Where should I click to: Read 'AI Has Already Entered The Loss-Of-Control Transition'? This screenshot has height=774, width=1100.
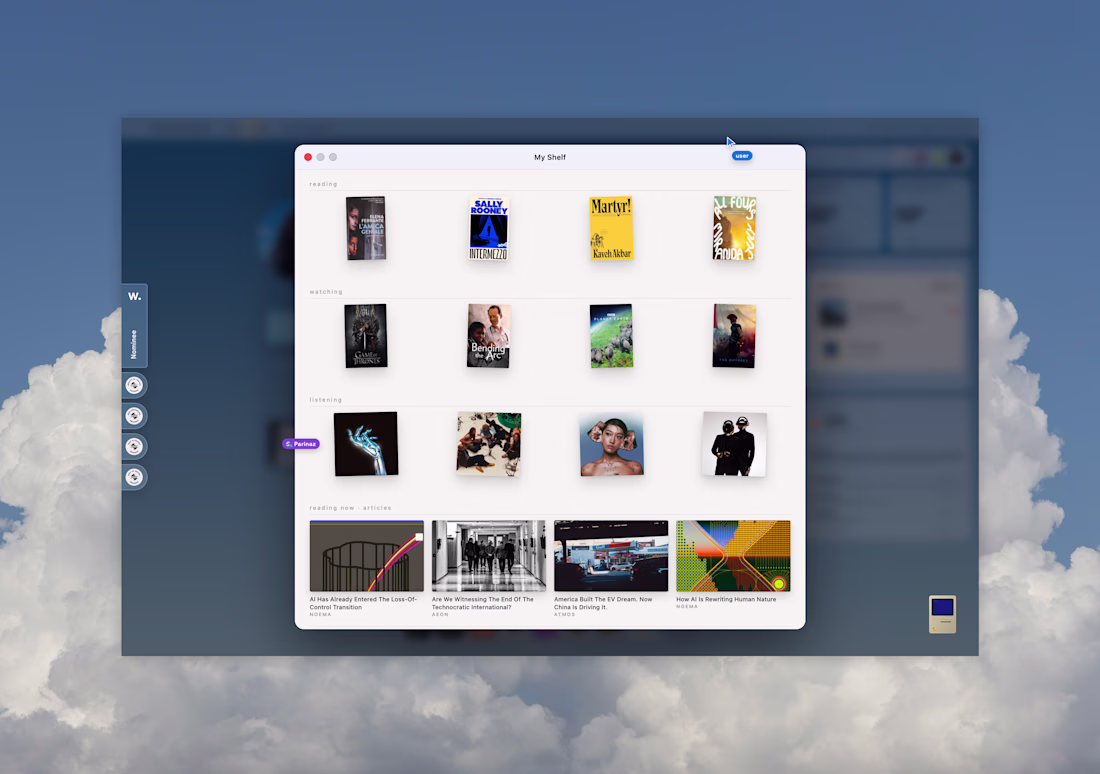point(363,603)
